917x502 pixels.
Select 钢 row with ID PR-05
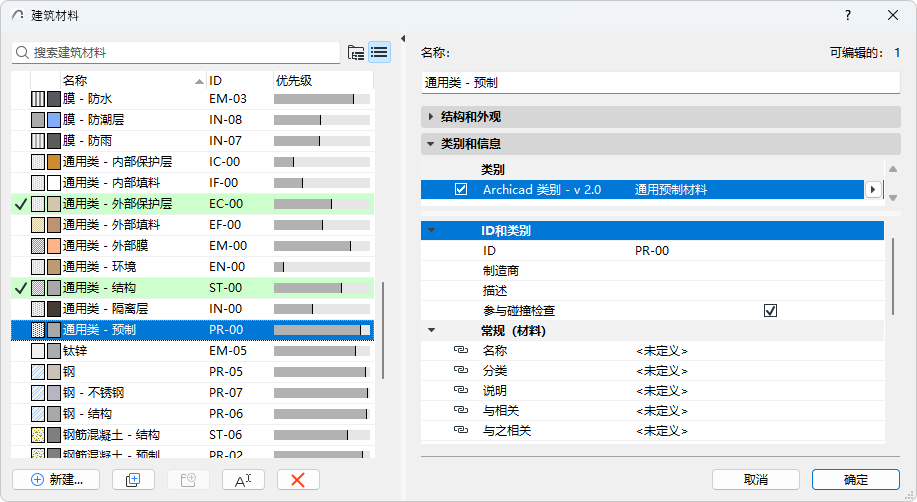(x=192, y=372)
